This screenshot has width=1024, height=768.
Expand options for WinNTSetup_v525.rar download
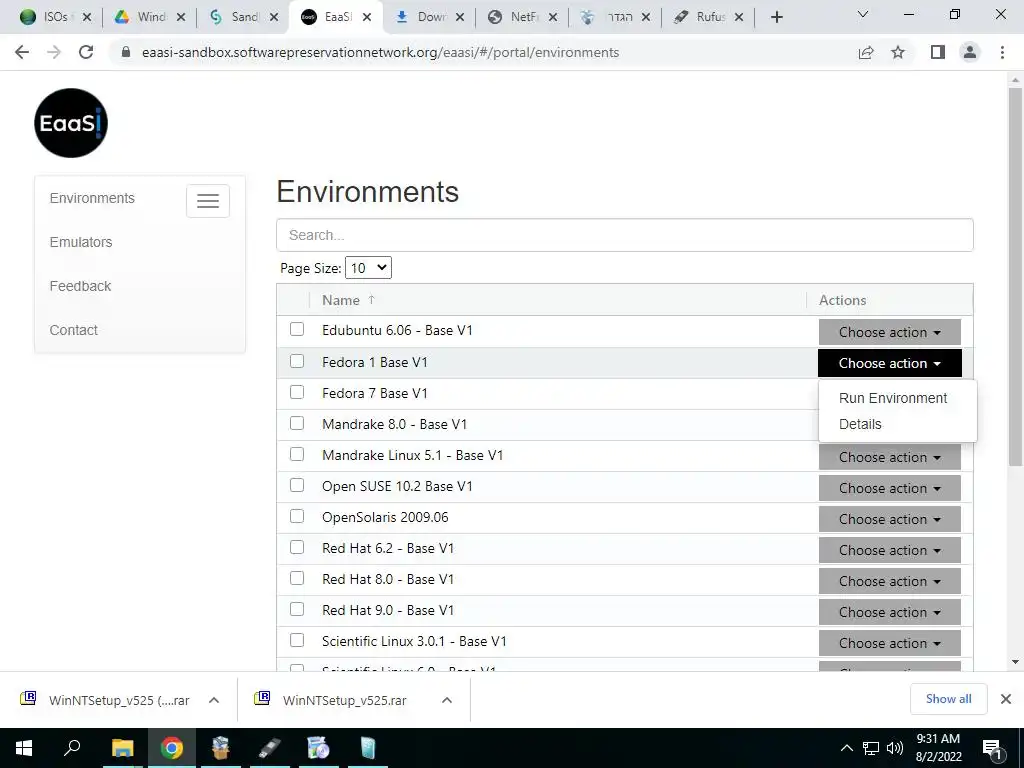click(447, 700)
